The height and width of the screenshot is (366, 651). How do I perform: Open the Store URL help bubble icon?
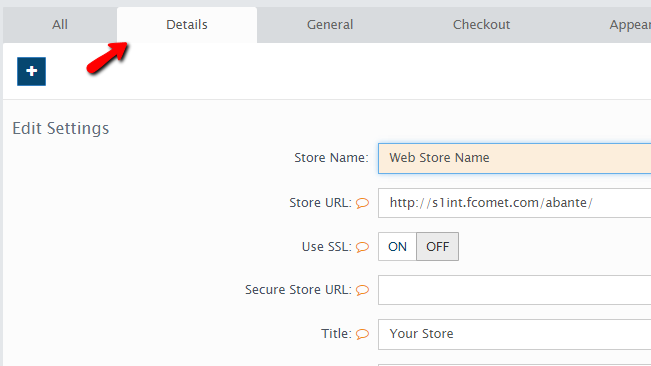tap(362, 203)
